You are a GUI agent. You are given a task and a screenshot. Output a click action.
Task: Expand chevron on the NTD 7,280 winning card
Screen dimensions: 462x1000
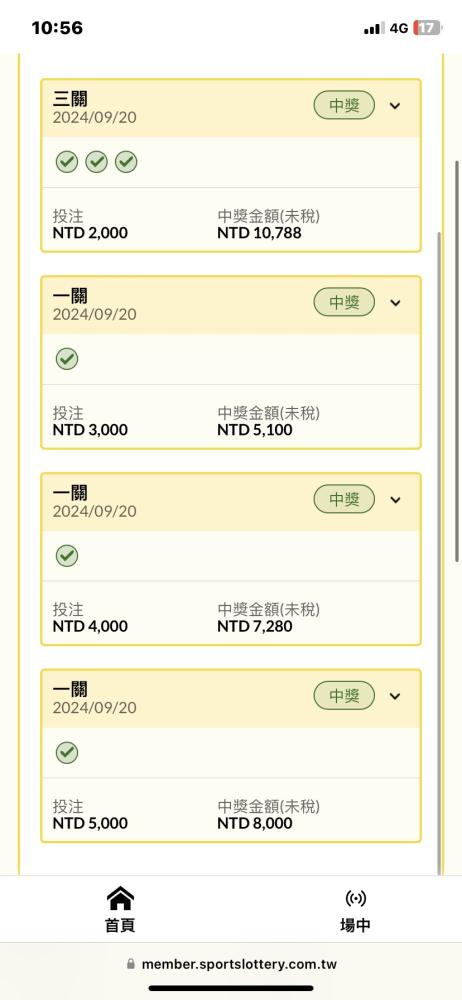[395, 499]
